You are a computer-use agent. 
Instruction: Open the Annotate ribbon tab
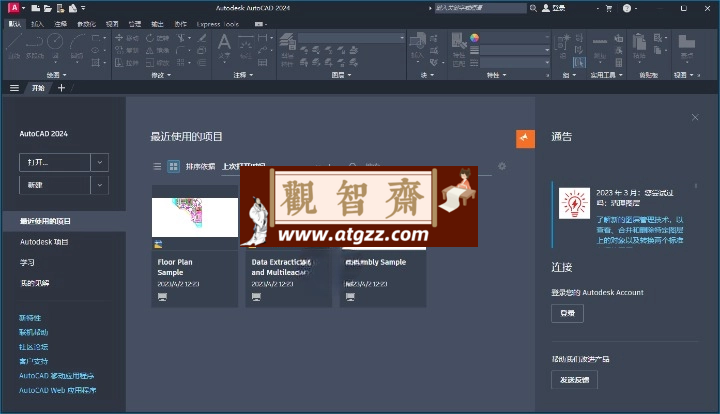[61, 24]
